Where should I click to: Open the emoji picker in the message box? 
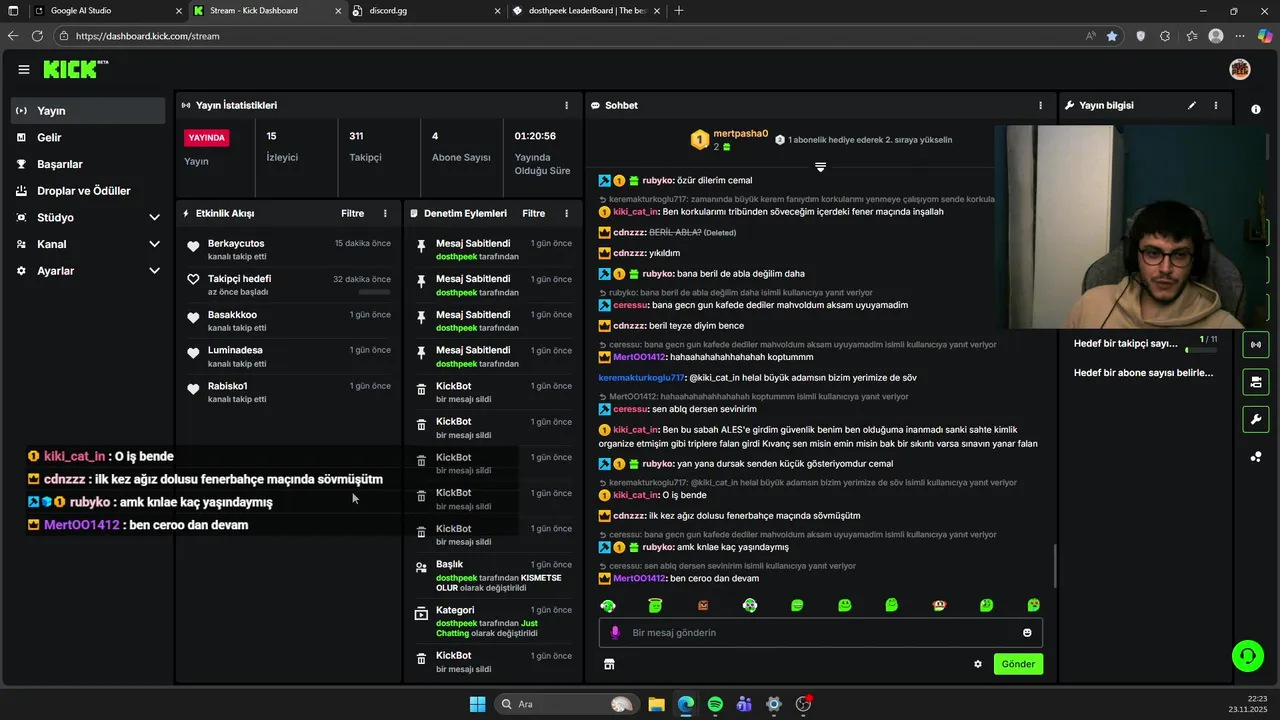pos(1027,632)
